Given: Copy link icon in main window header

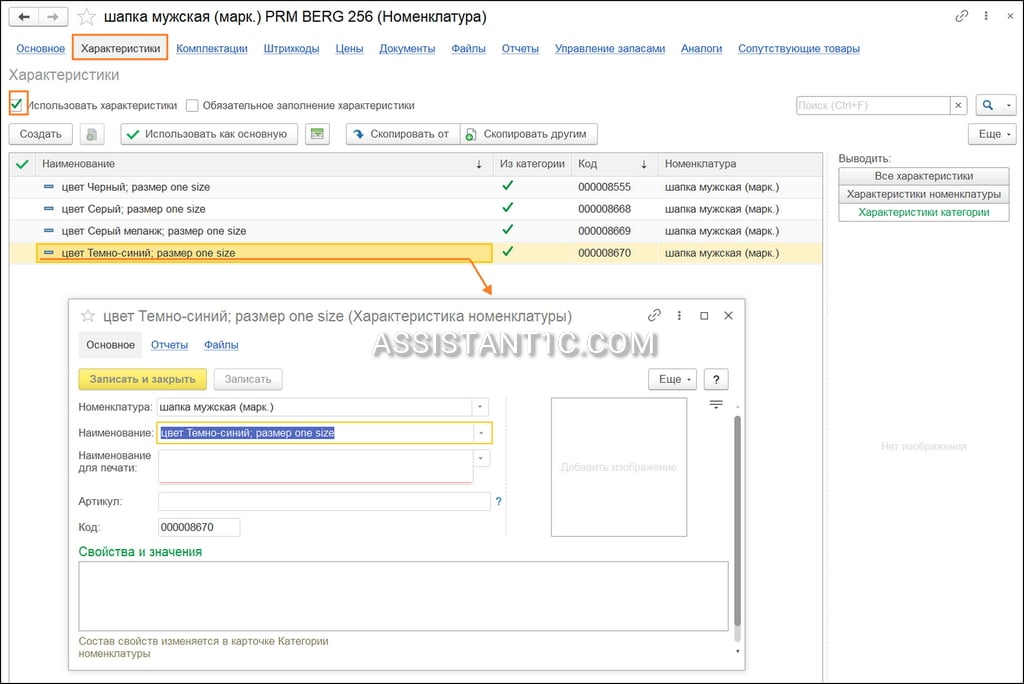Looking at the screenshot, I should tap(961, 16).
